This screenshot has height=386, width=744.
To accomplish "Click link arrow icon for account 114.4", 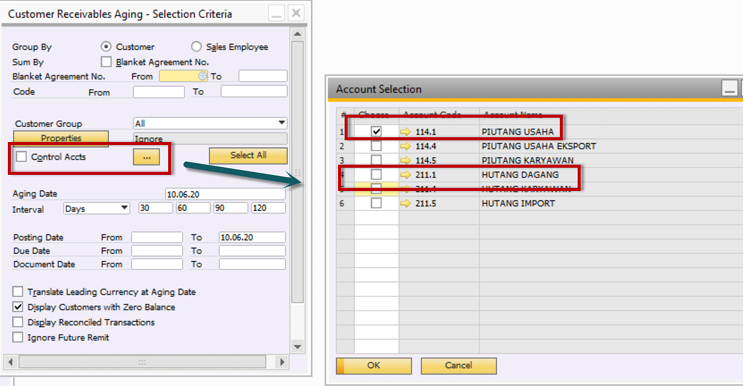I will (x=405, y=146).
